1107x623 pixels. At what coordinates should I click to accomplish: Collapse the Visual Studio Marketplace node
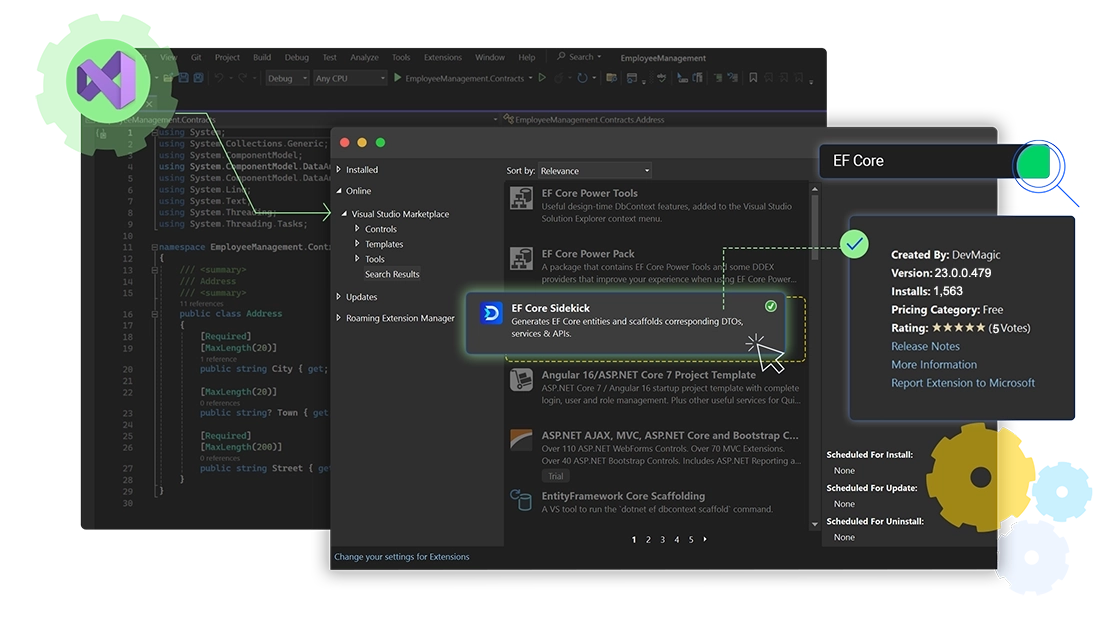(x=345, y=214)
